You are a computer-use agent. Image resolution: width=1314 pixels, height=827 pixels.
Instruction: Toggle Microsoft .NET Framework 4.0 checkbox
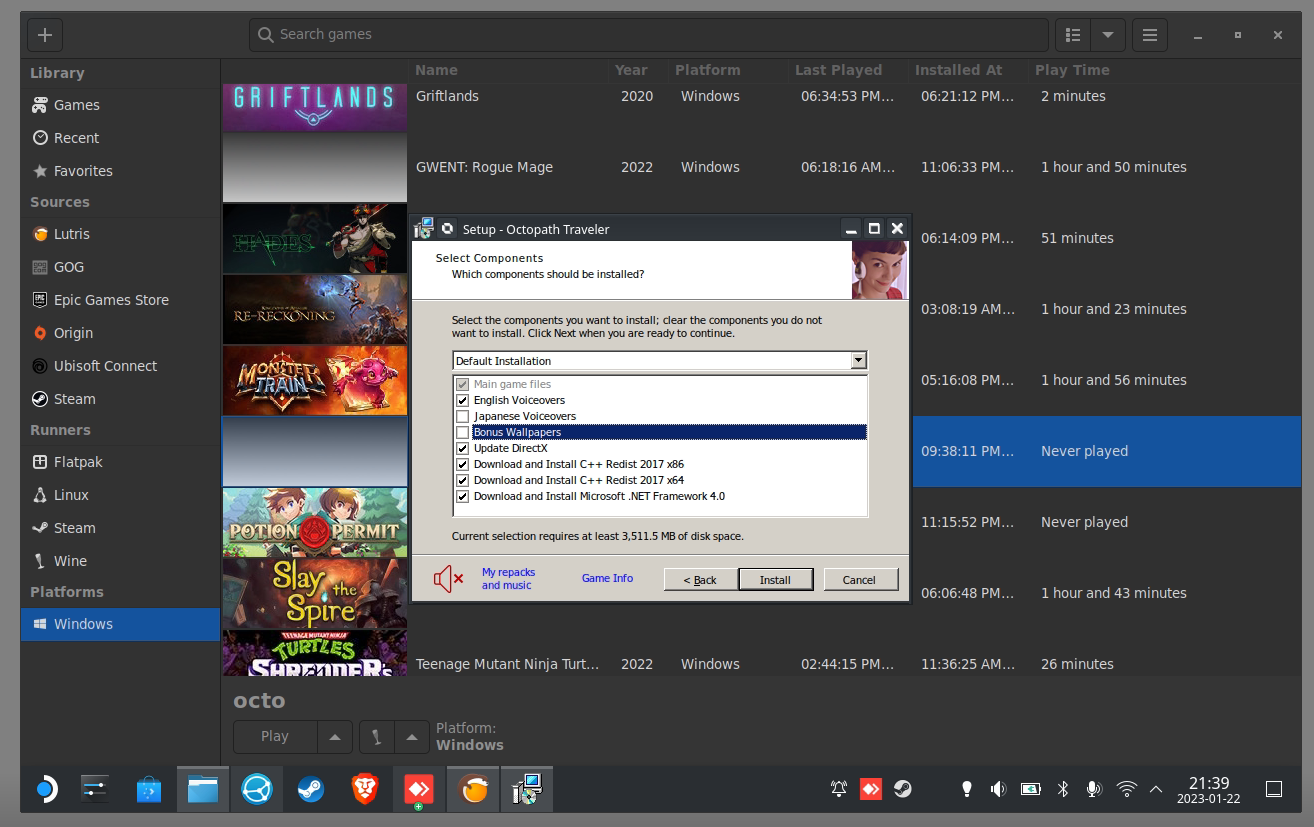click(x=462, y=496)
